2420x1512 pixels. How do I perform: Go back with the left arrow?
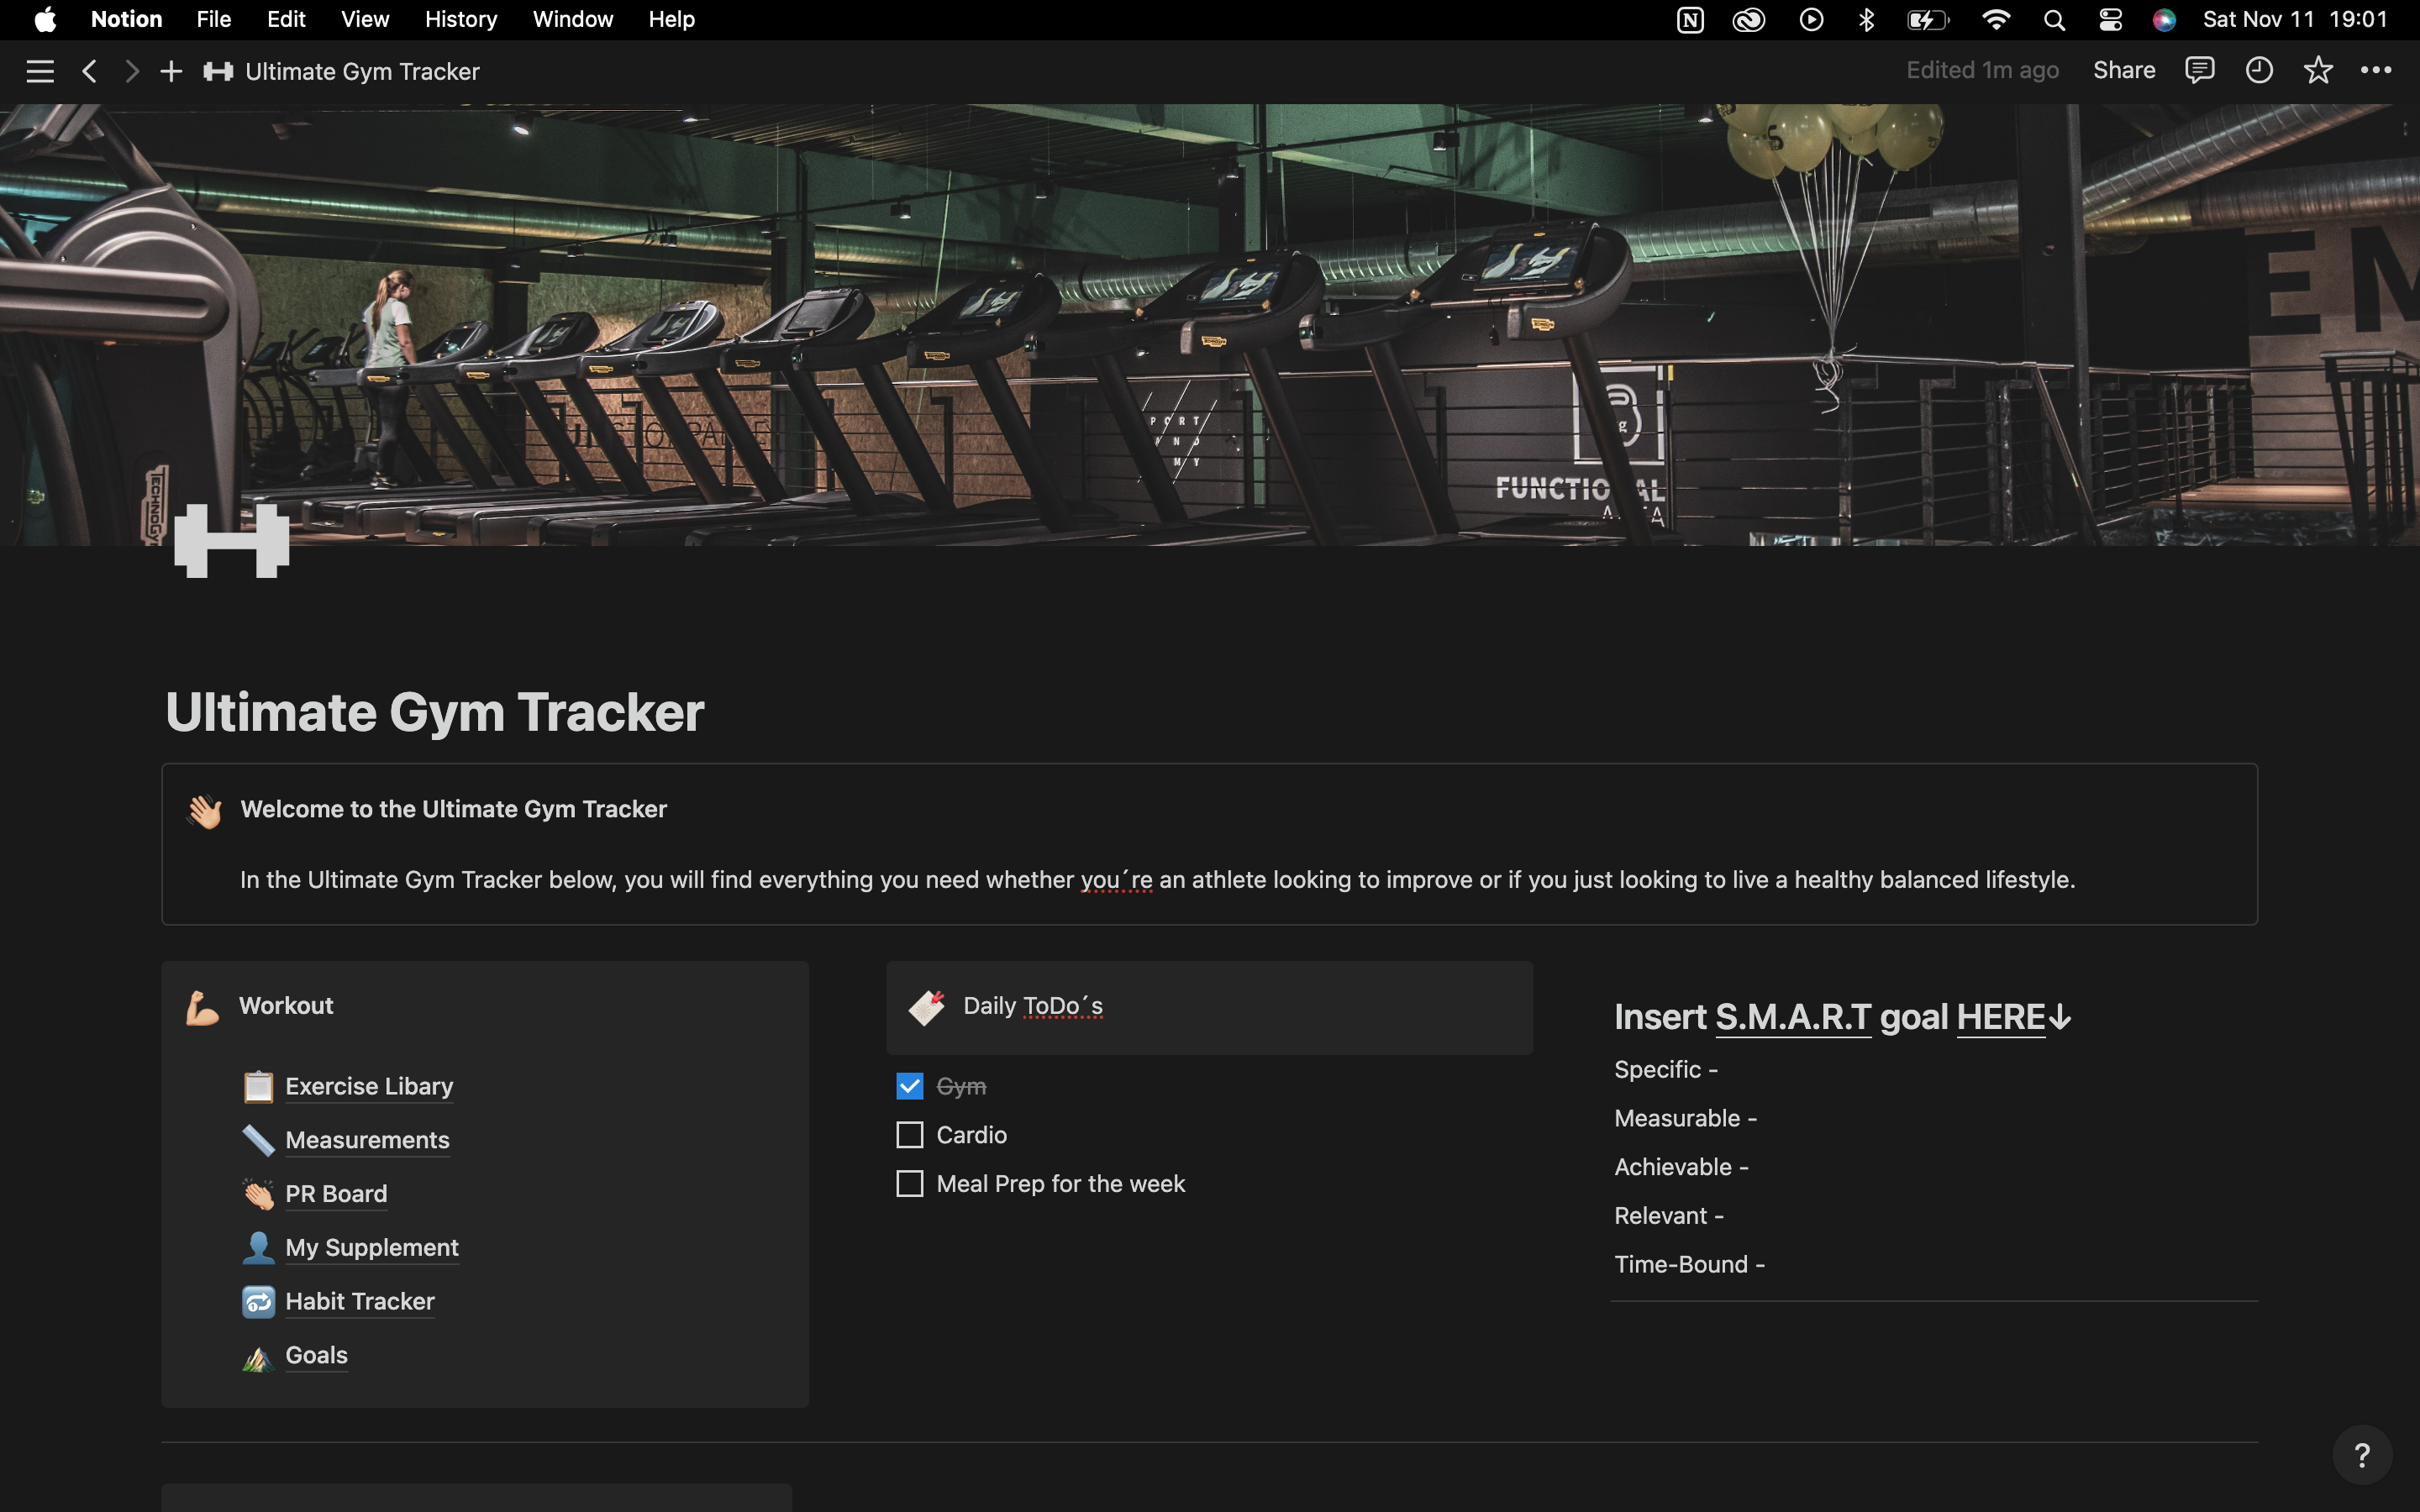coord(89,71)
